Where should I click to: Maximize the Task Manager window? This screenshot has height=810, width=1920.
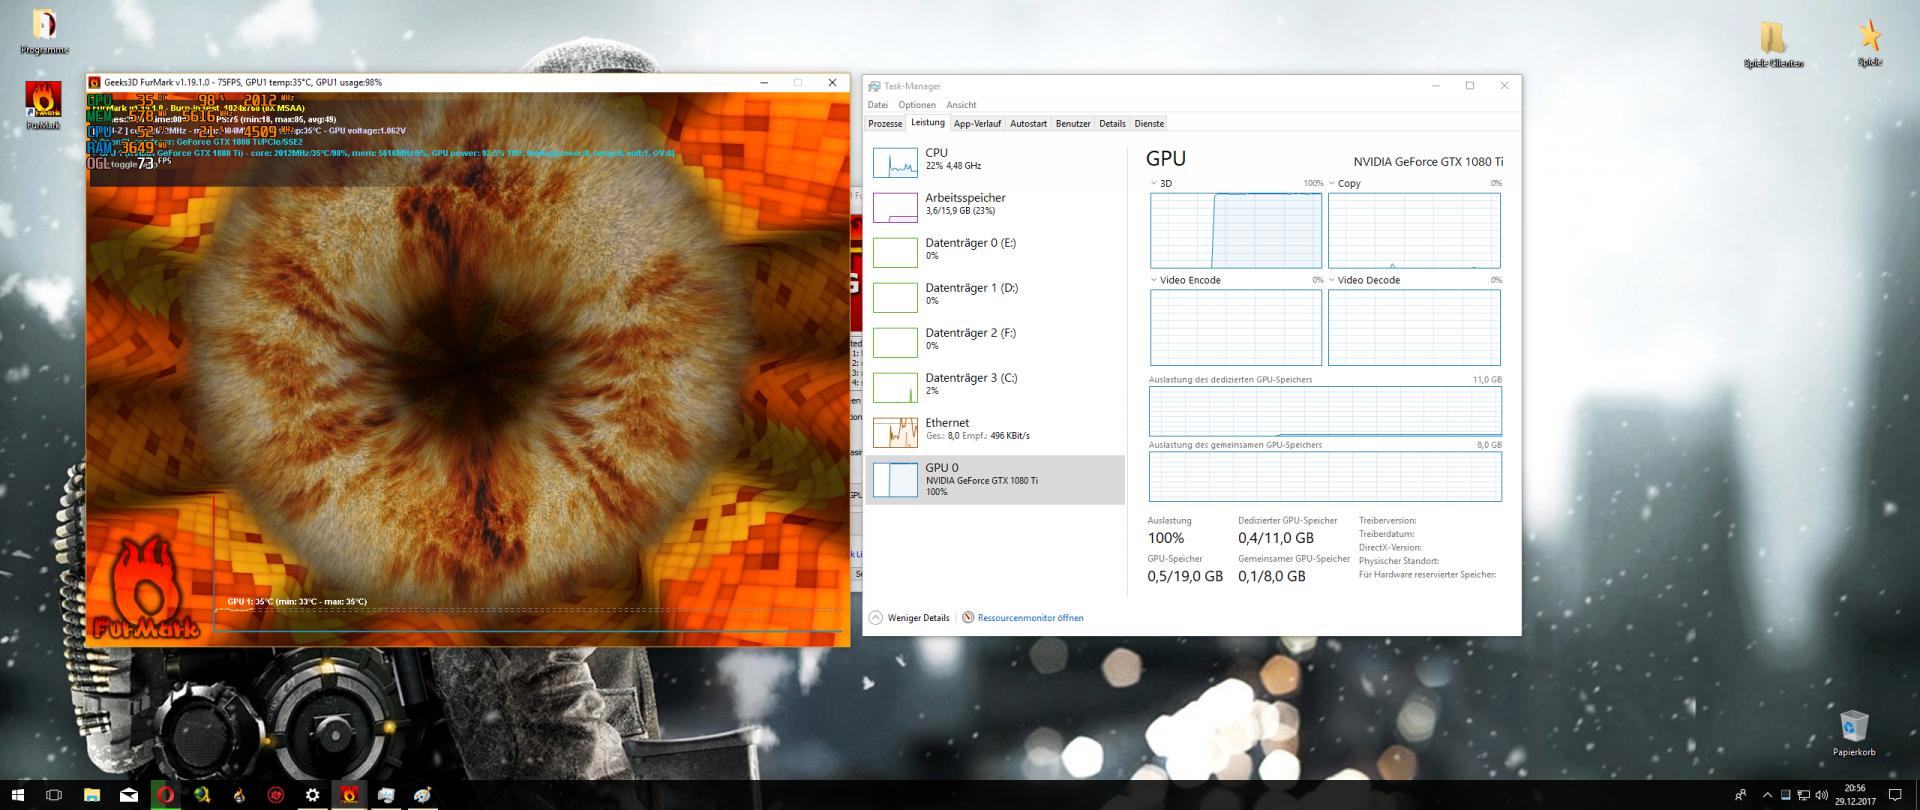tap(1470, 86)
